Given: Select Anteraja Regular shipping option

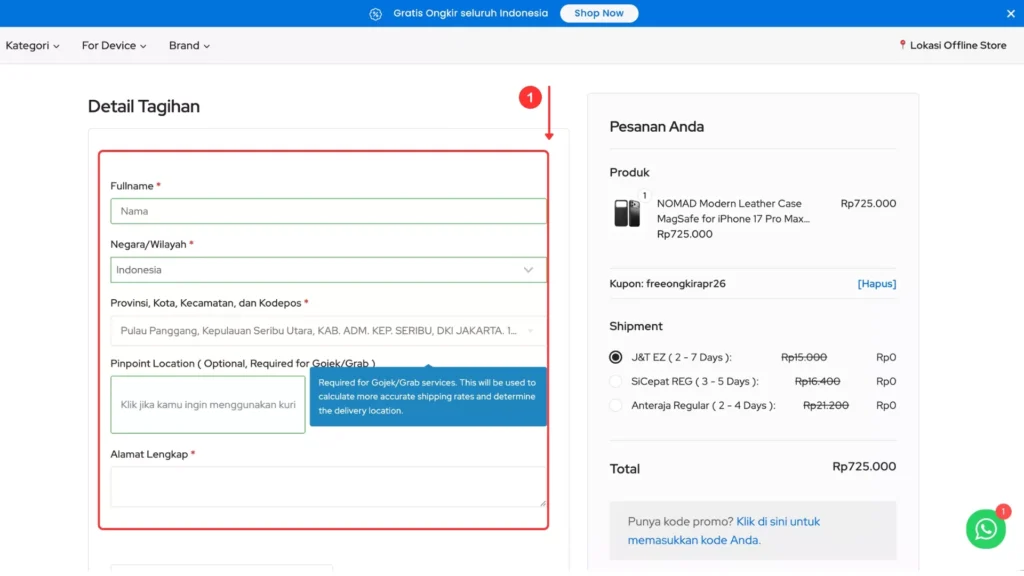Looking at the screenshot, I should (x=615, y=406).
